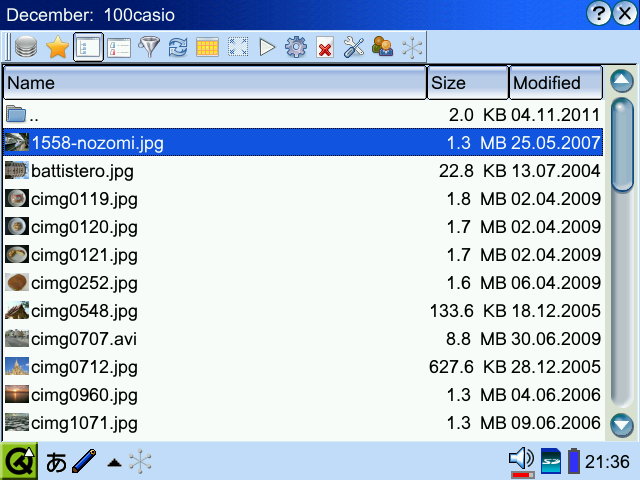Click the users icon in toolbar
640x480 pixels.
coord(382,47)
